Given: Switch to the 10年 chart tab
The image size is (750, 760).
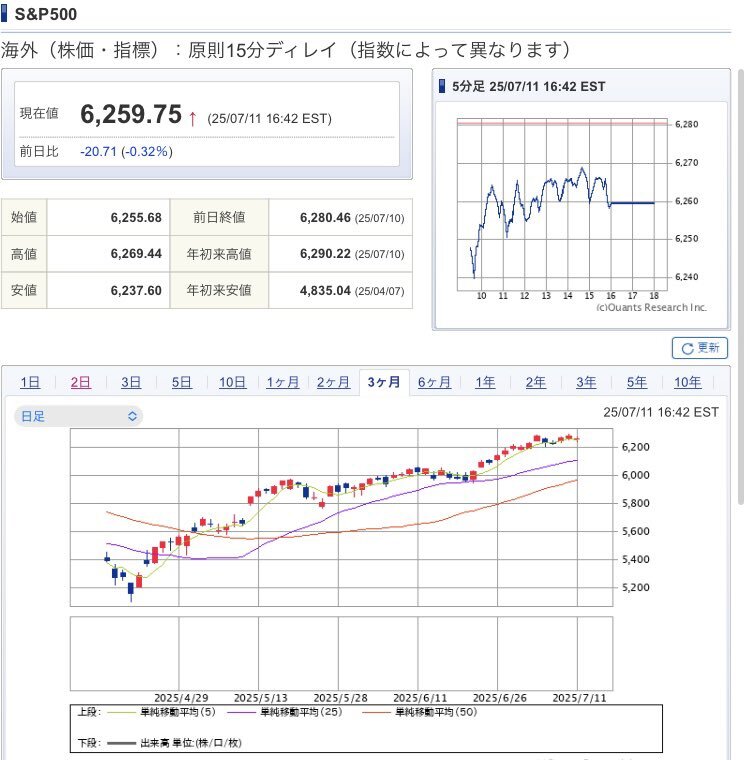Looking at the screenshot, I should coord(687,382).
